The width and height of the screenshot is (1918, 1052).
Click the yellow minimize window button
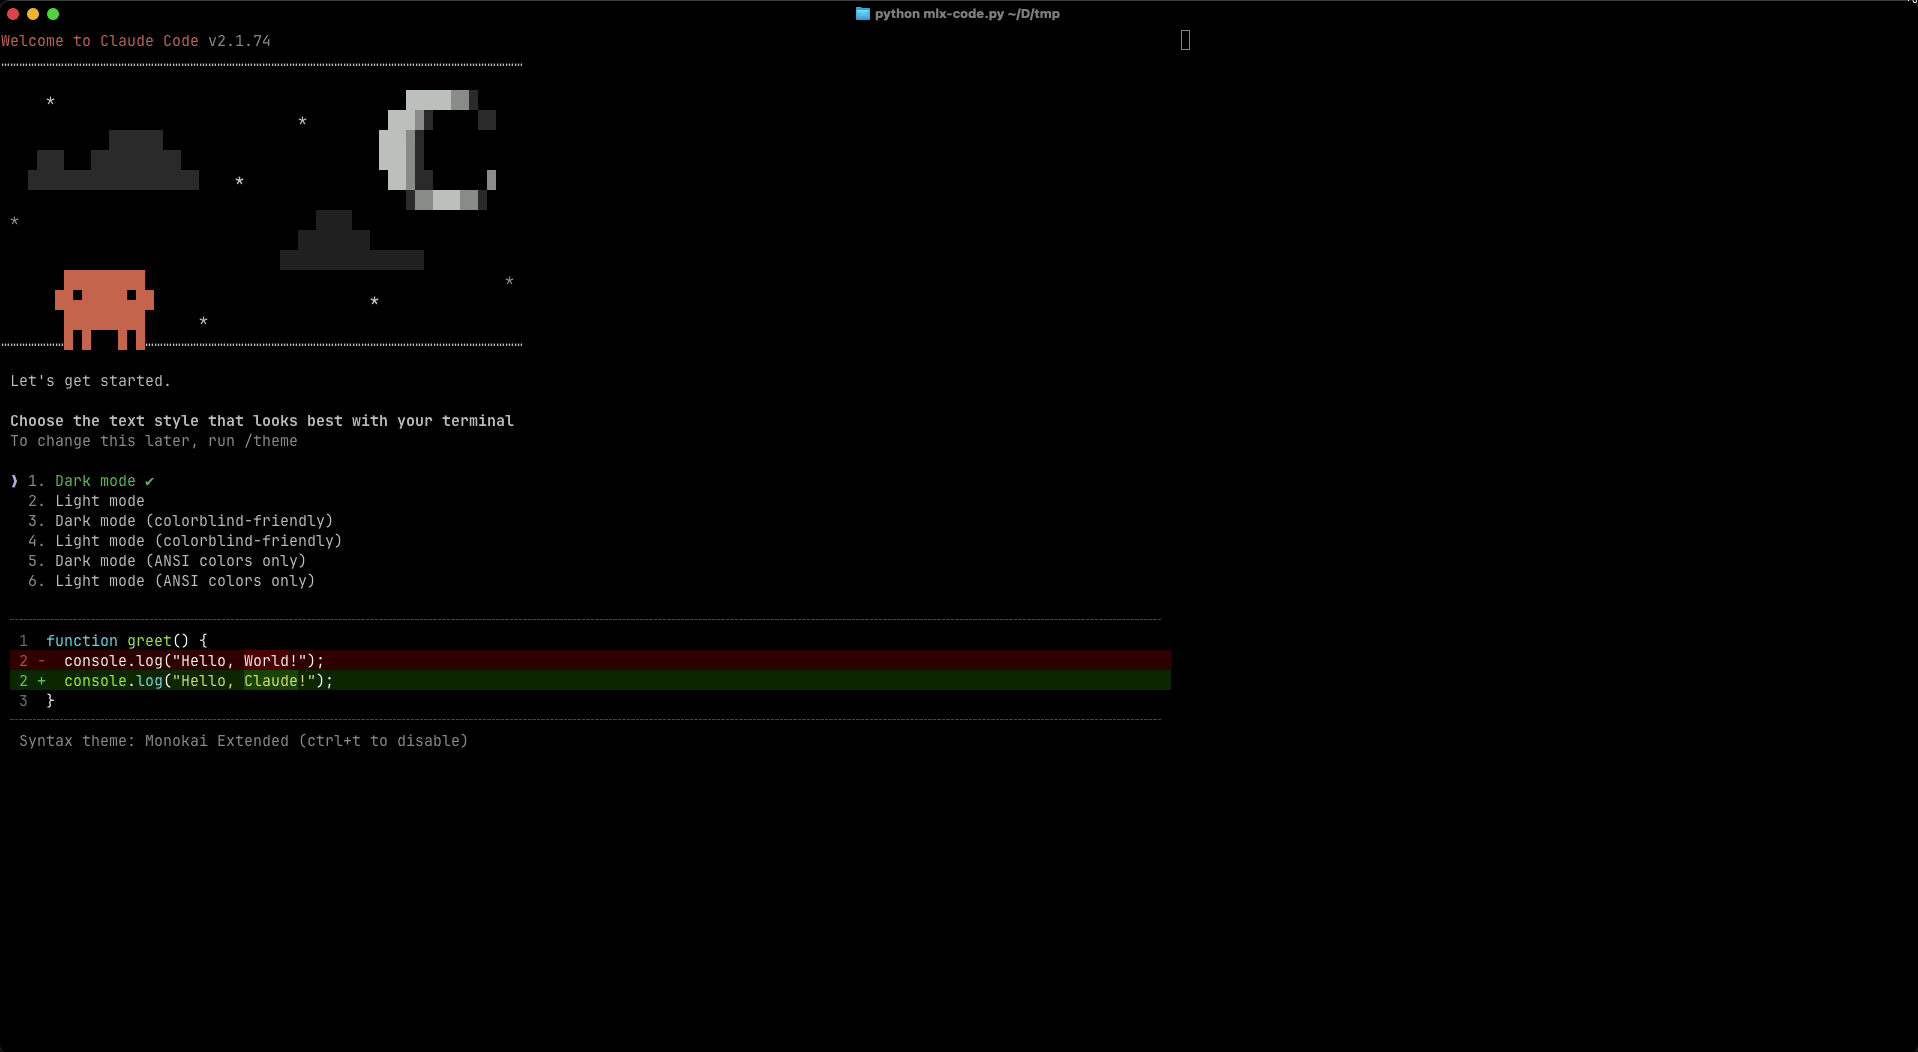point(33,14)
